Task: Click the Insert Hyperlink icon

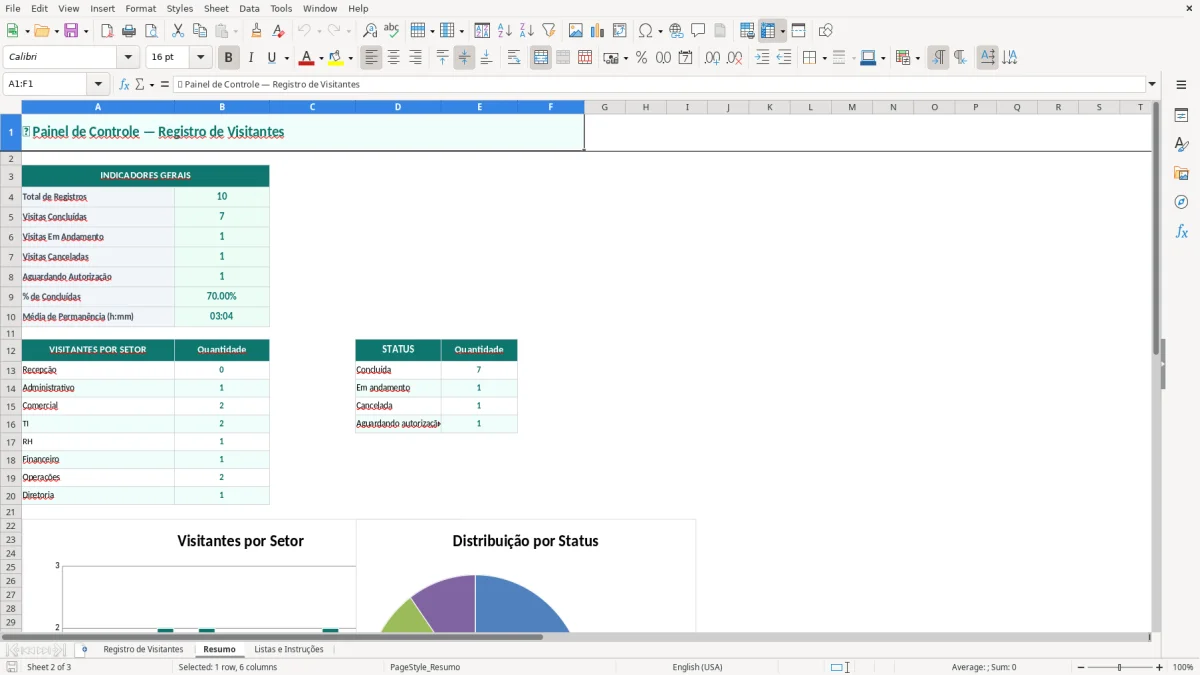Action: pyautogui.click(x=676, y=31)
